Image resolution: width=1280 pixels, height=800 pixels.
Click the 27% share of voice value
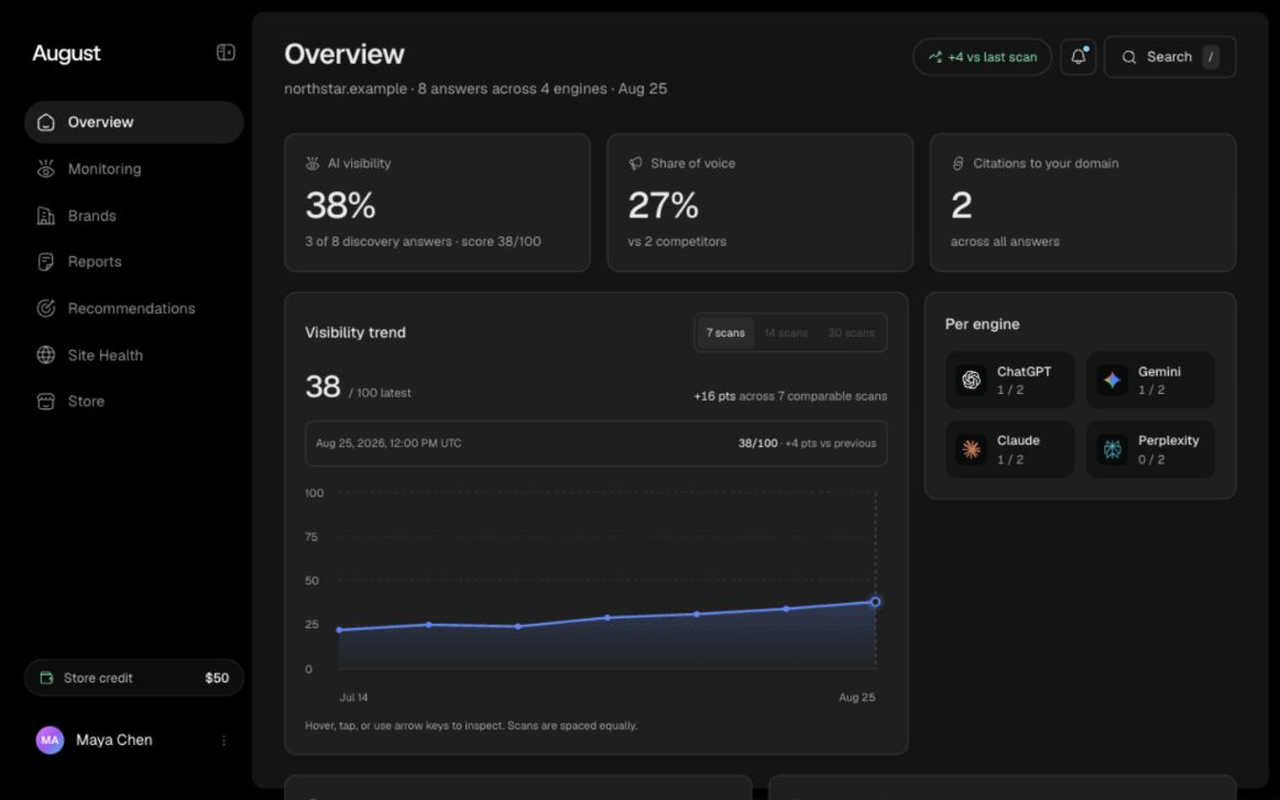663,206
